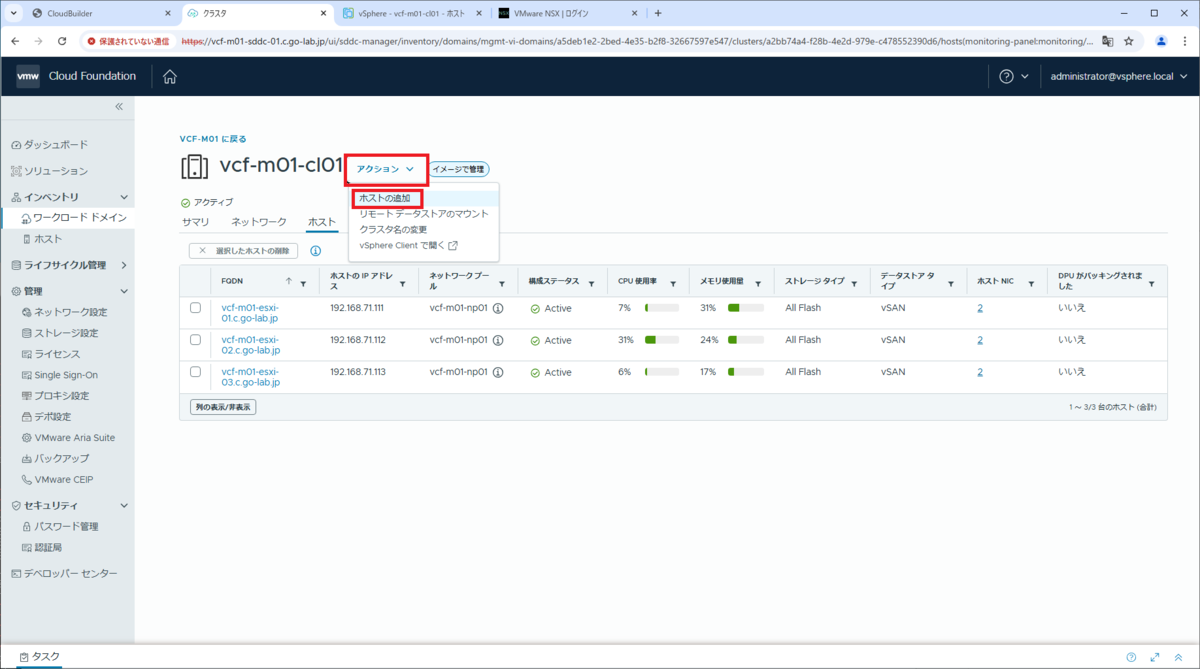The width and height of the screenshot is (1200, 669).
Task: Switch to the サマリ tab
Action: [195, 222]
